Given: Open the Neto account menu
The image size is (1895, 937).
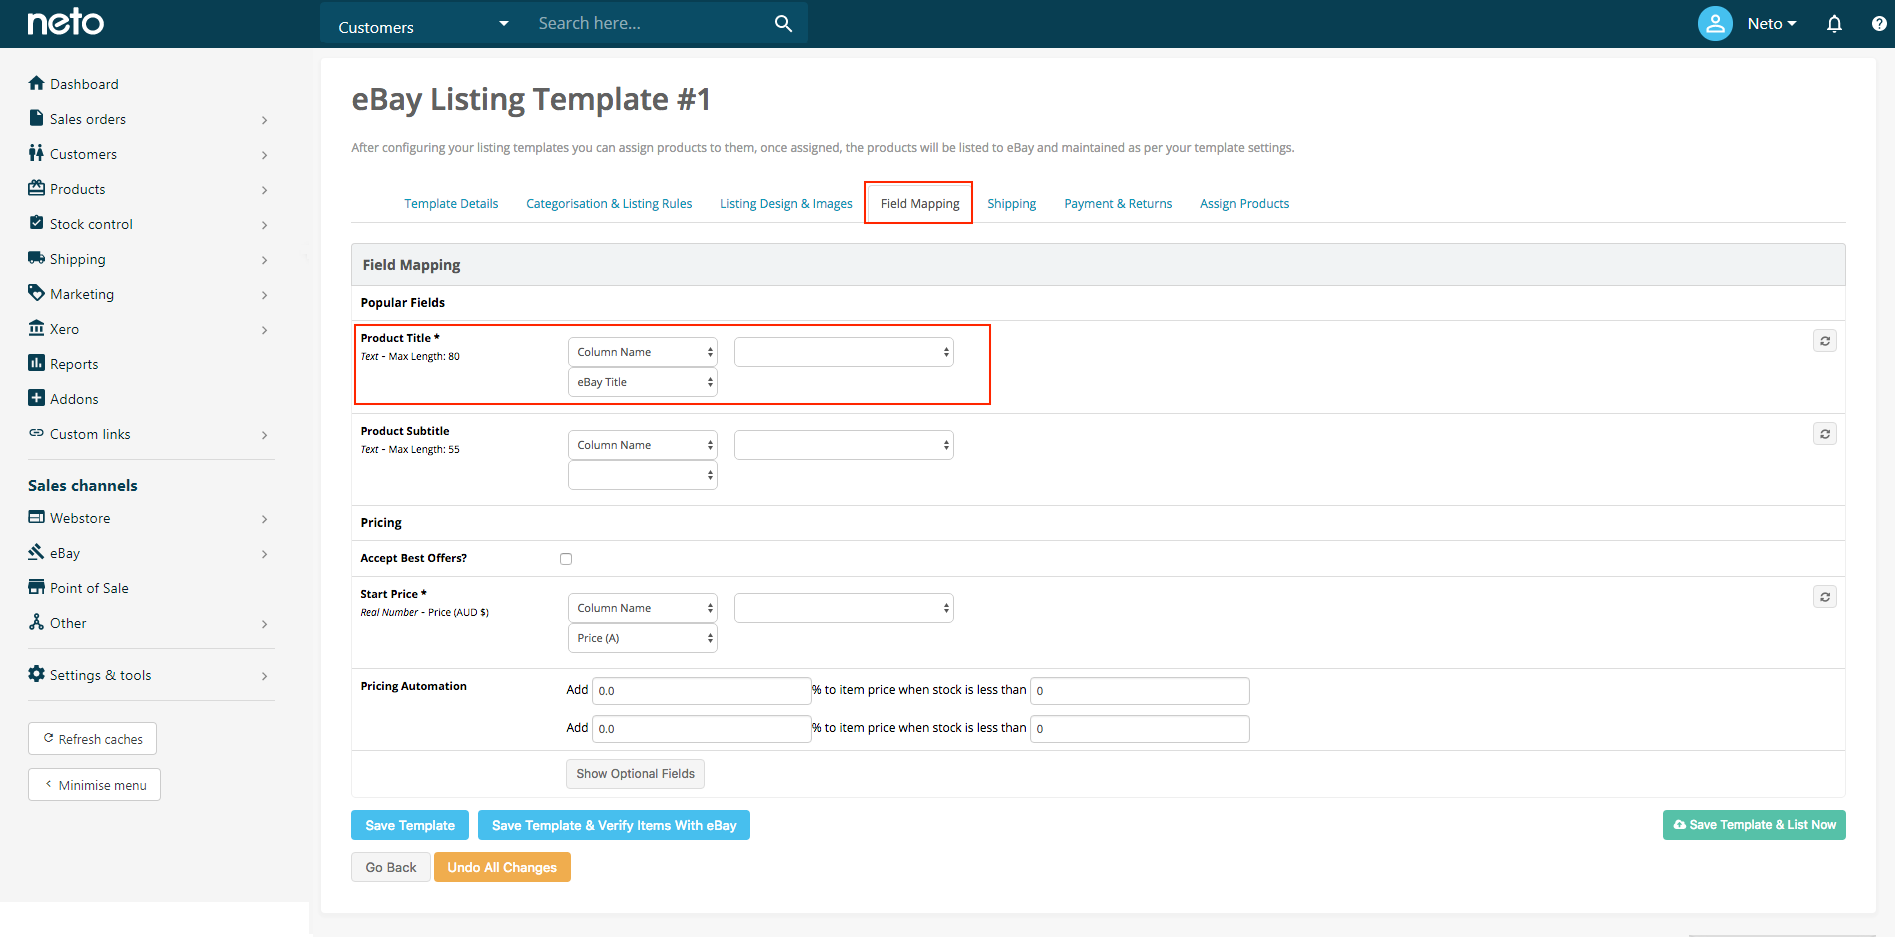Looking at the screenshot, I should (x=1771, y=24).
